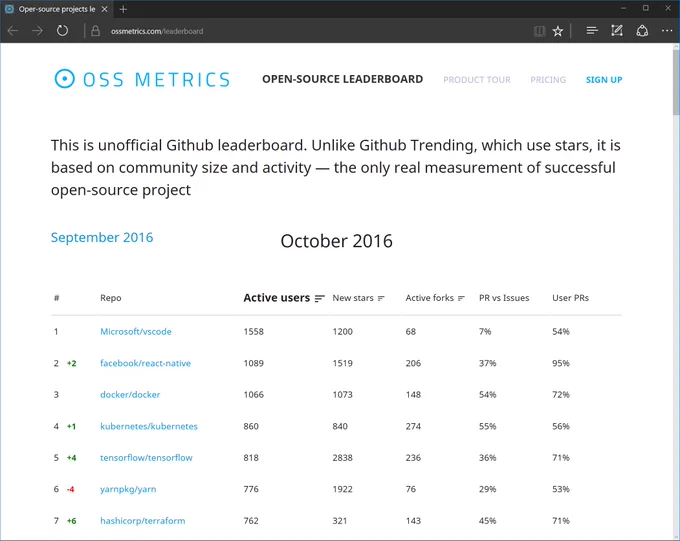Maximize the browser window
The height and width of the screenshot is (541, 680).
(646, 8)
